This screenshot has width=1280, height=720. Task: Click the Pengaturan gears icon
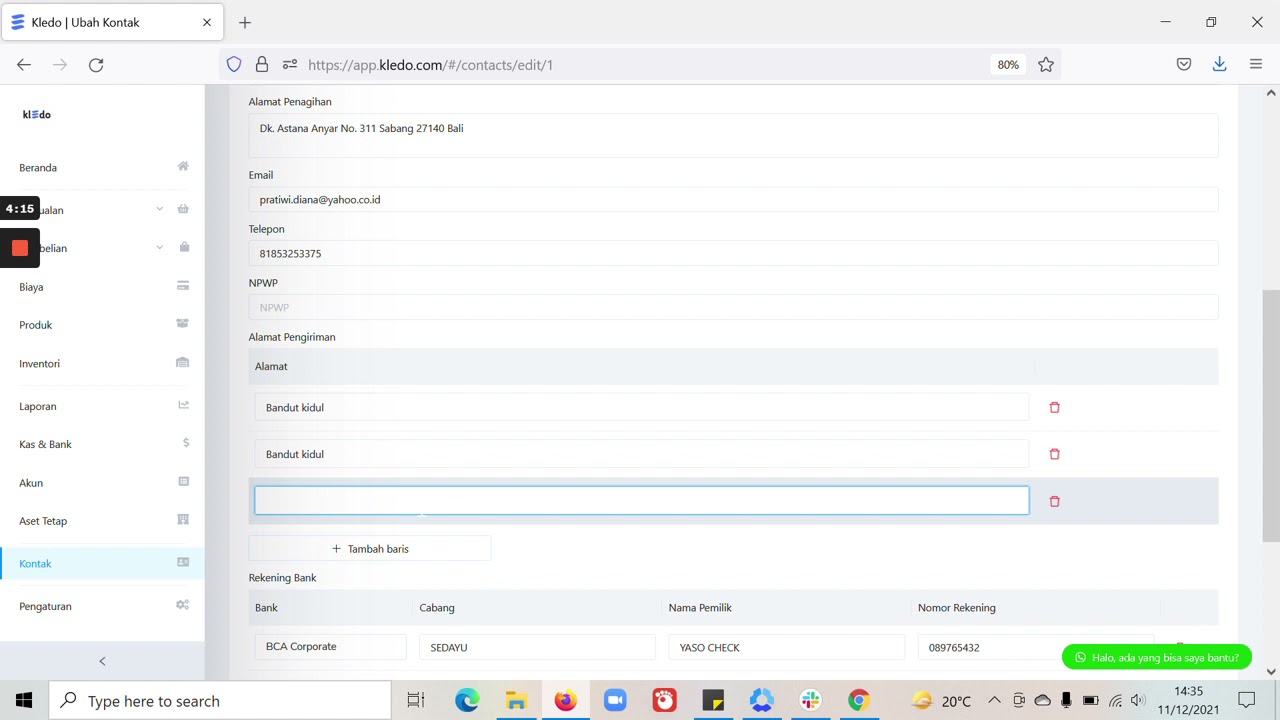tap(183, 605)
